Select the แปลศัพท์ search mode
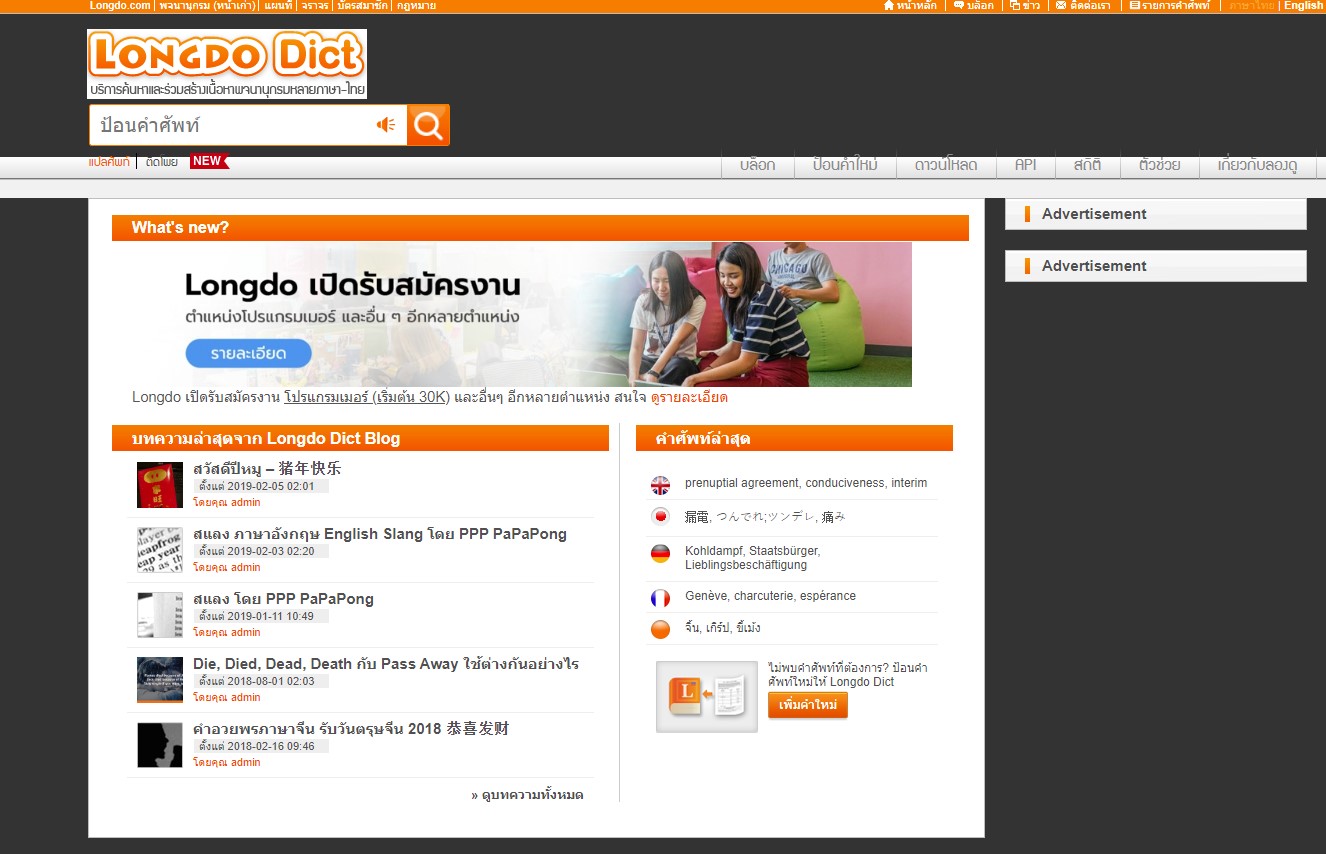 pos(109,162)
